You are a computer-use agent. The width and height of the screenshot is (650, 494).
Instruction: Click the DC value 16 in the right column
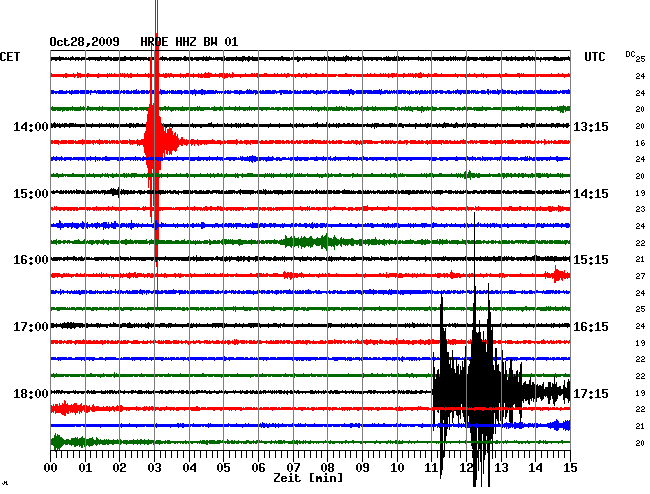[640, 143]
